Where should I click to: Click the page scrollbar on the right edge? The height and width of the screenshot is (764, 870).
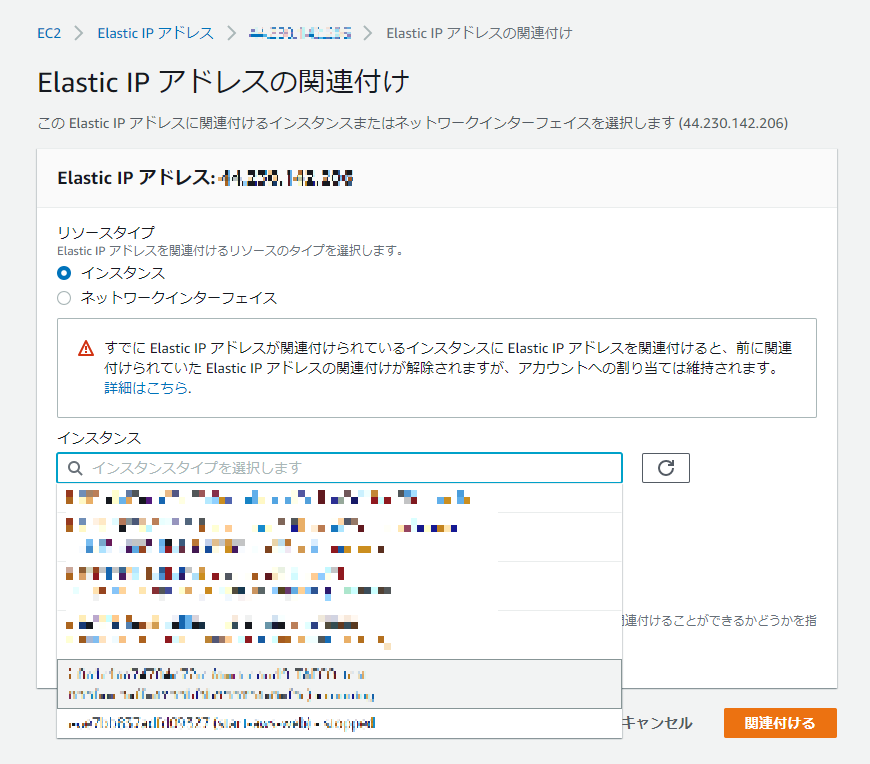click(865, 380)
